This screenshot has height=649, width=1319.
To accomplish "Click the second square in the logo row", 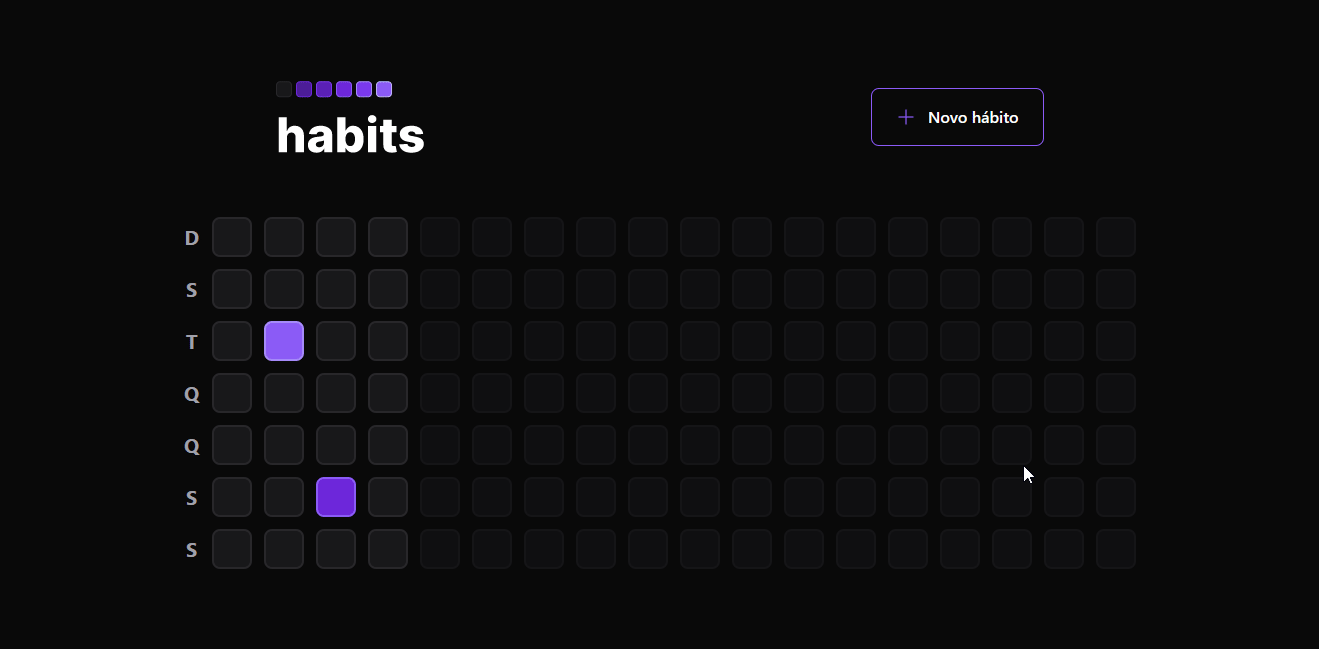I will click(x=304, y=89).
